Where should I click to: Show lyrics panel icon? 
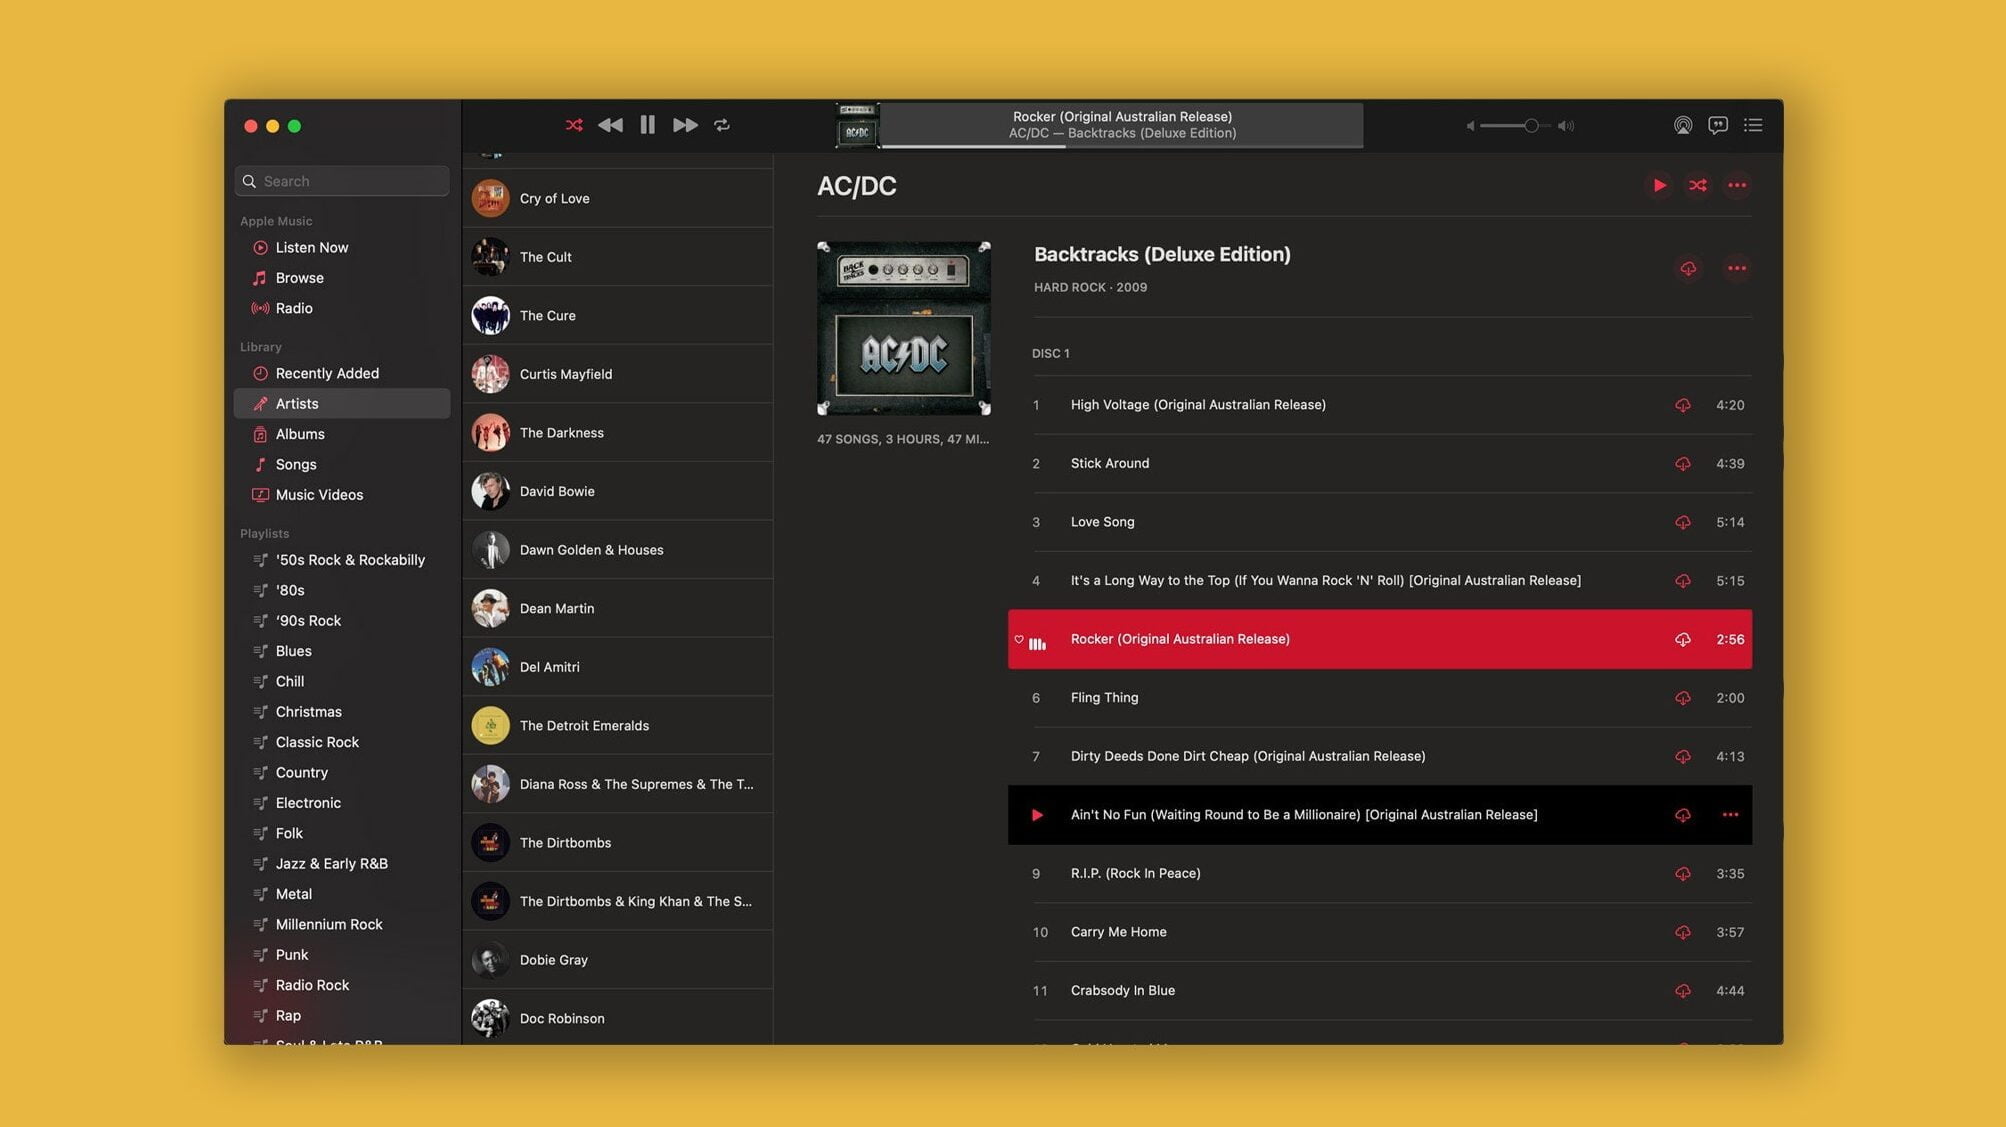[x=1718, y=125]
